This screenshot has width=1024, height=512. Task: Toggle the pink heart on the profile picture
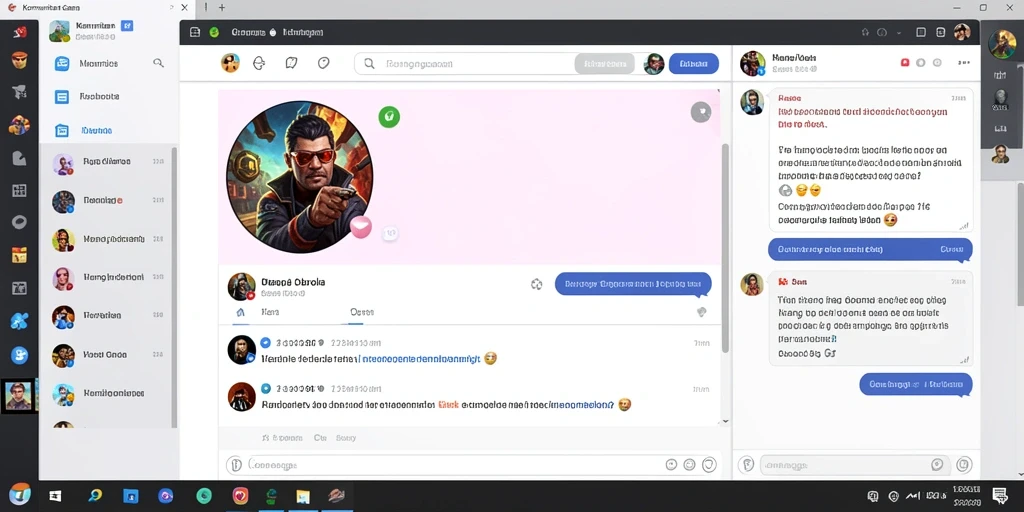pyautogui.click(x=360, y=227)
